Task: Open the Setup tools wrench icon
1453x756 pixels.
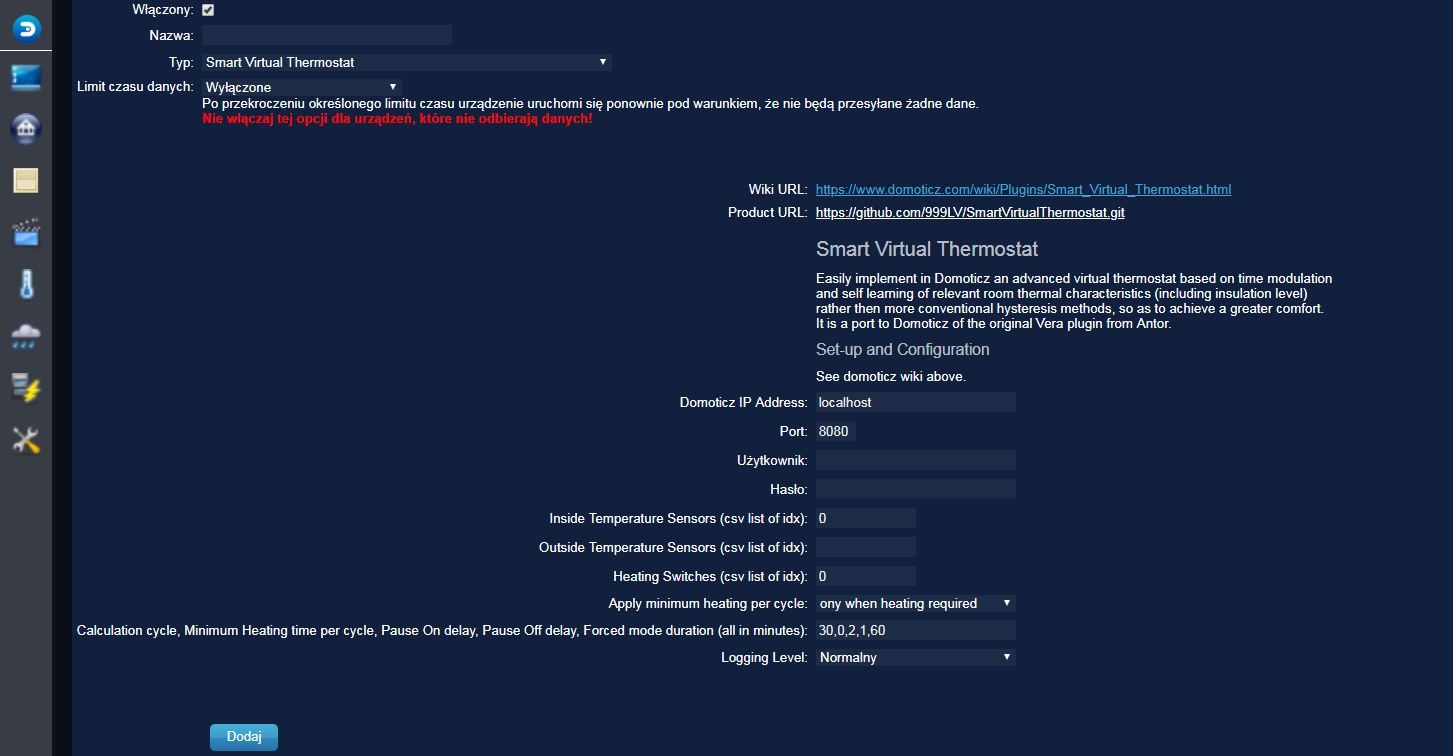Action: pos(26,440)
